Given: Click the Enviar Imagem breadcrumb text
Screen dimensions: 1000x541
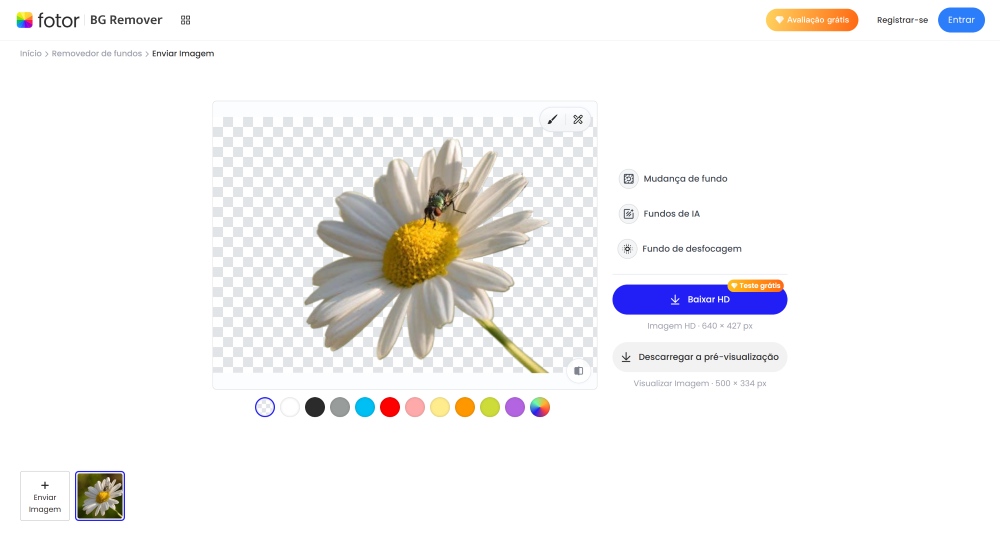Looking at the screenshot, I should pos(183,54).
